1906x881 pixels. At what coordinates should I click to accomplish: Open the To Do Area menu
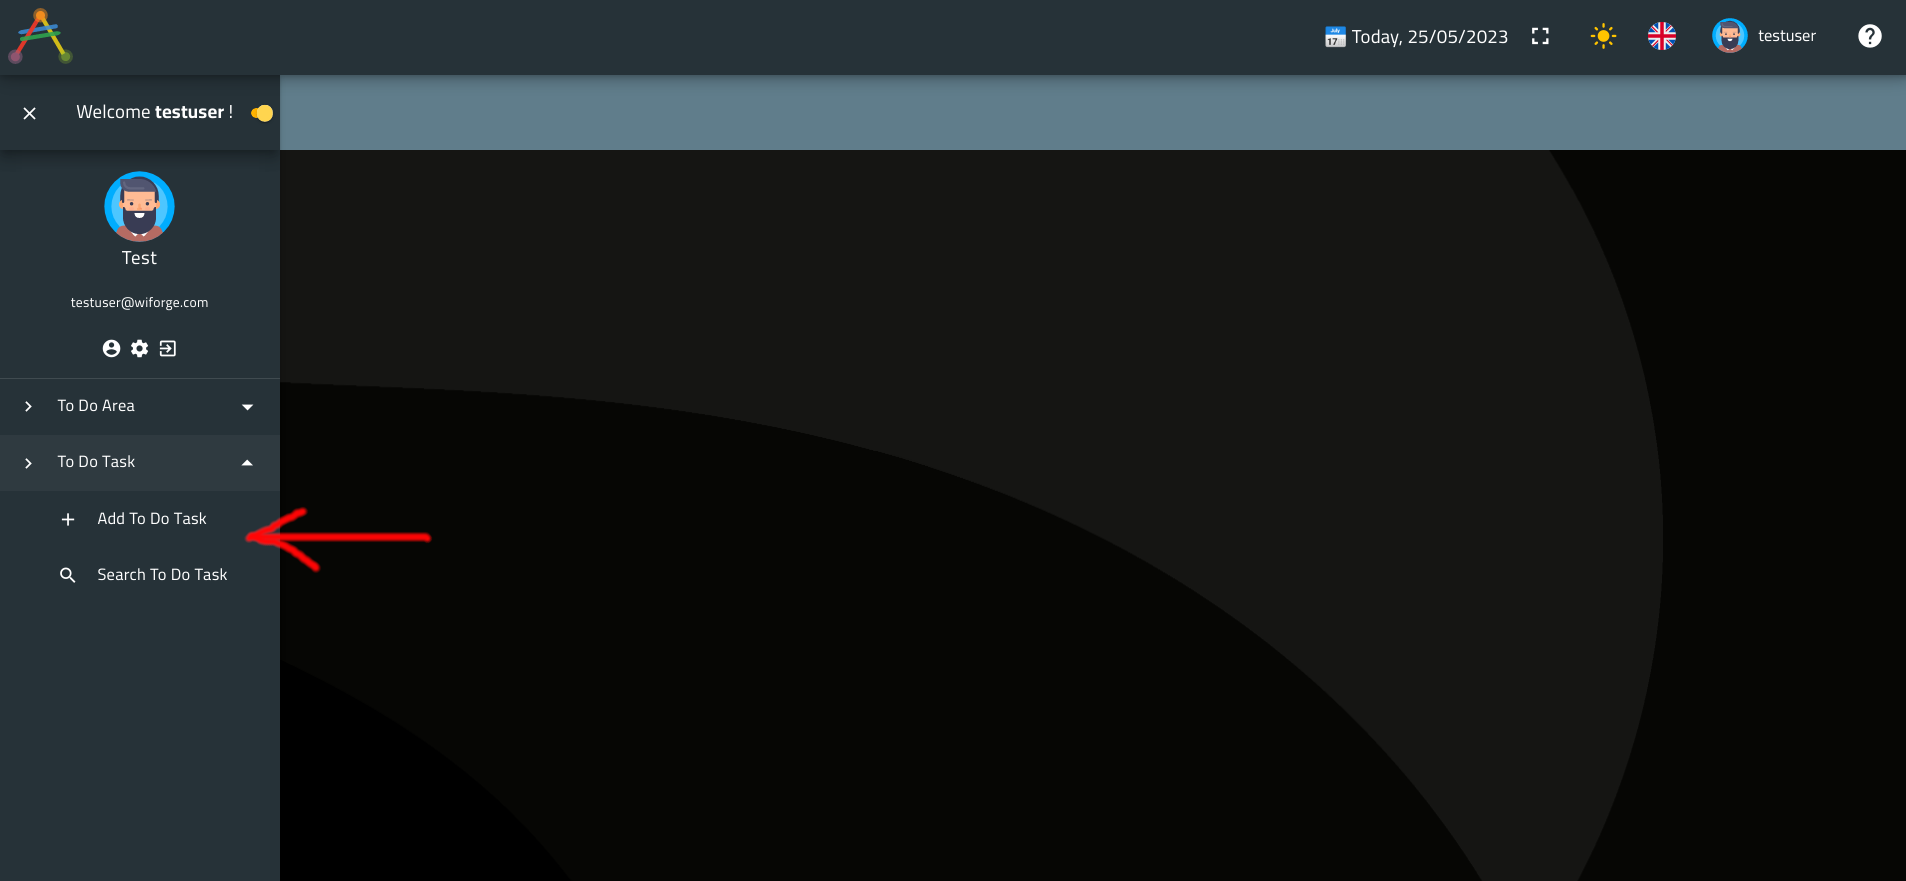click(140, 406)
